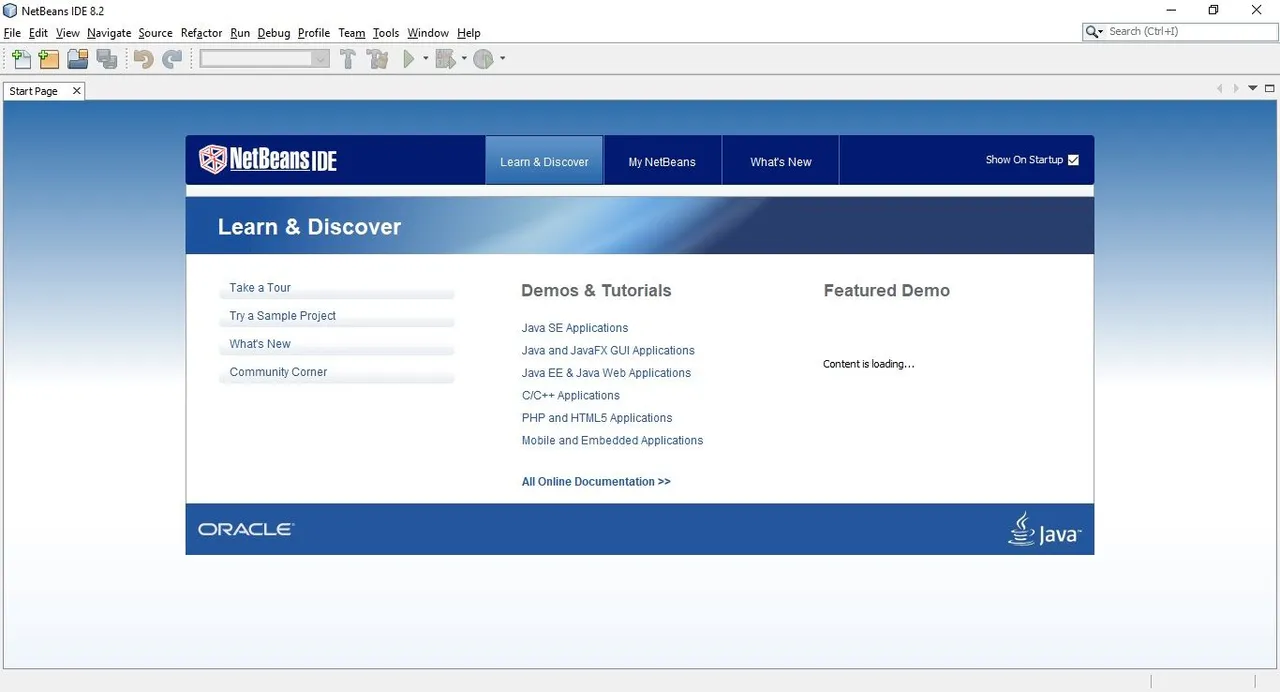Click the green Run Project arrow
The image size is (1280, 692).
point(408,59)
